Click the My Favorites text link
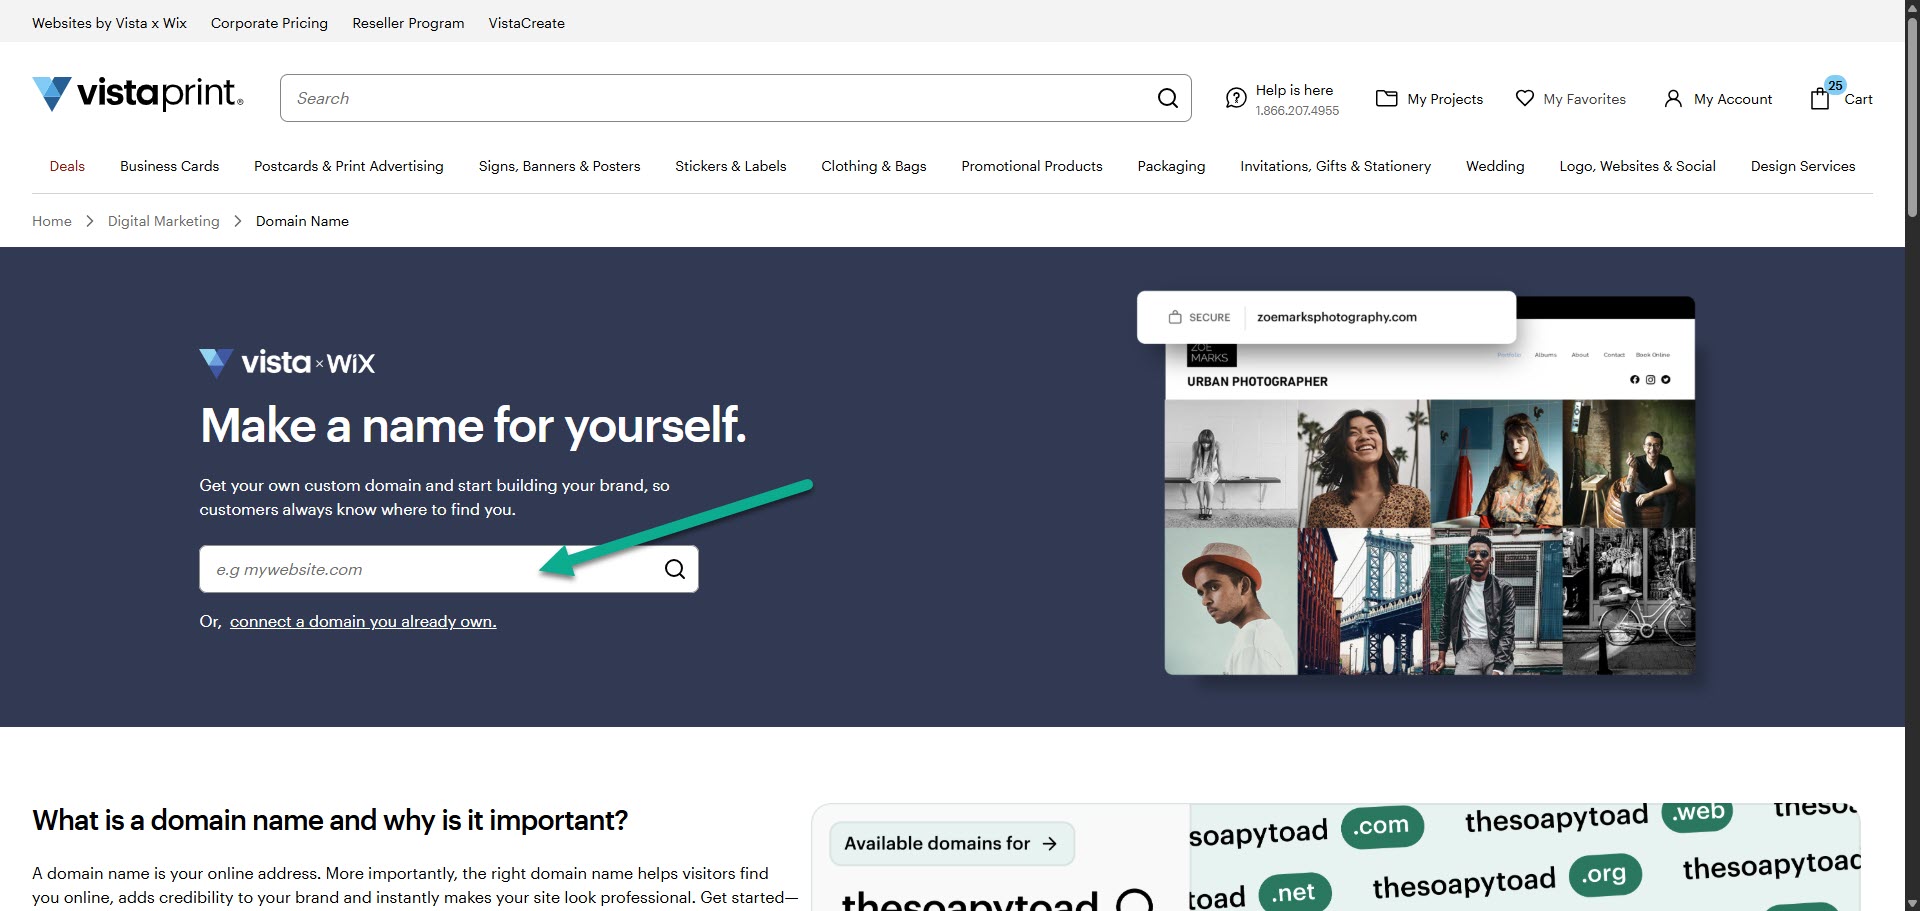 tap(1585, 99)
